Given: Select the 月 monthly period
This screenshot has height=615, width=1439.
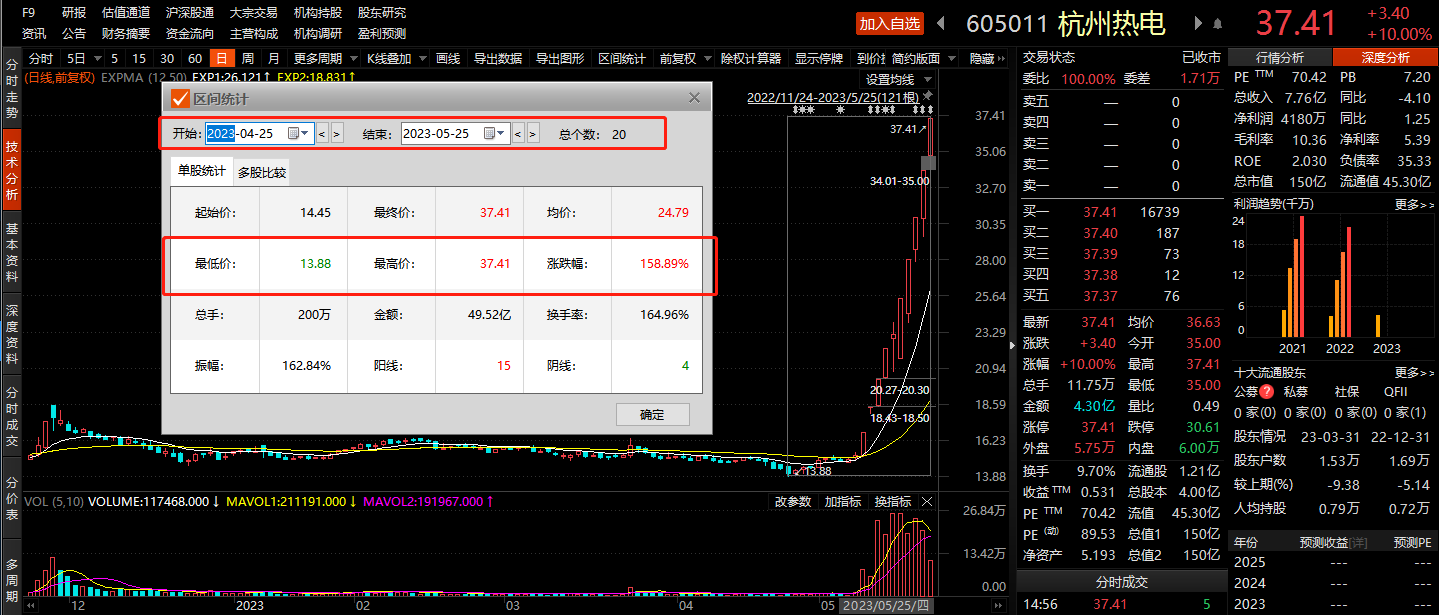Looking at the screenshot, I should (x=273, y=59).
